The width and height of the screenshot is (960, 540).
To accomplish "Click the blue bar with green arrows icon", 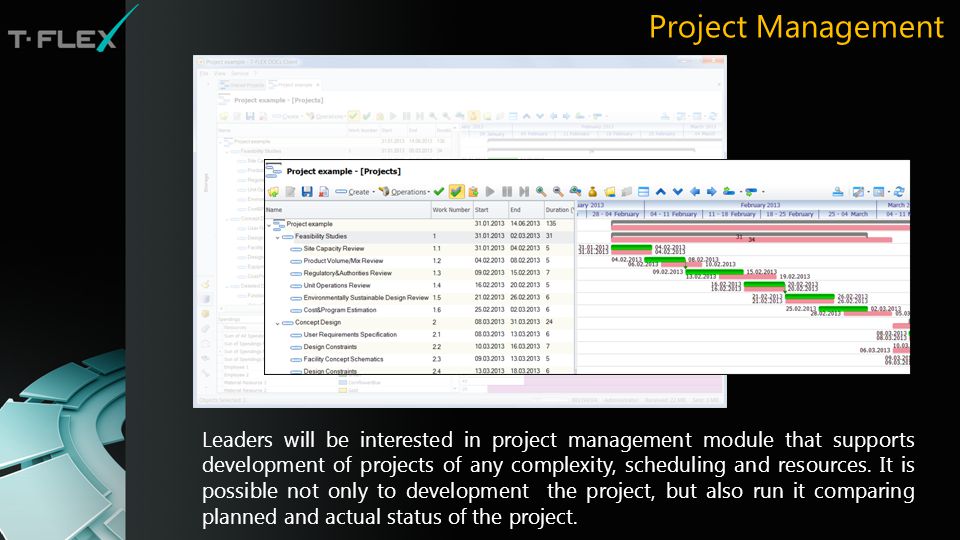I will (x=751, y=192).
